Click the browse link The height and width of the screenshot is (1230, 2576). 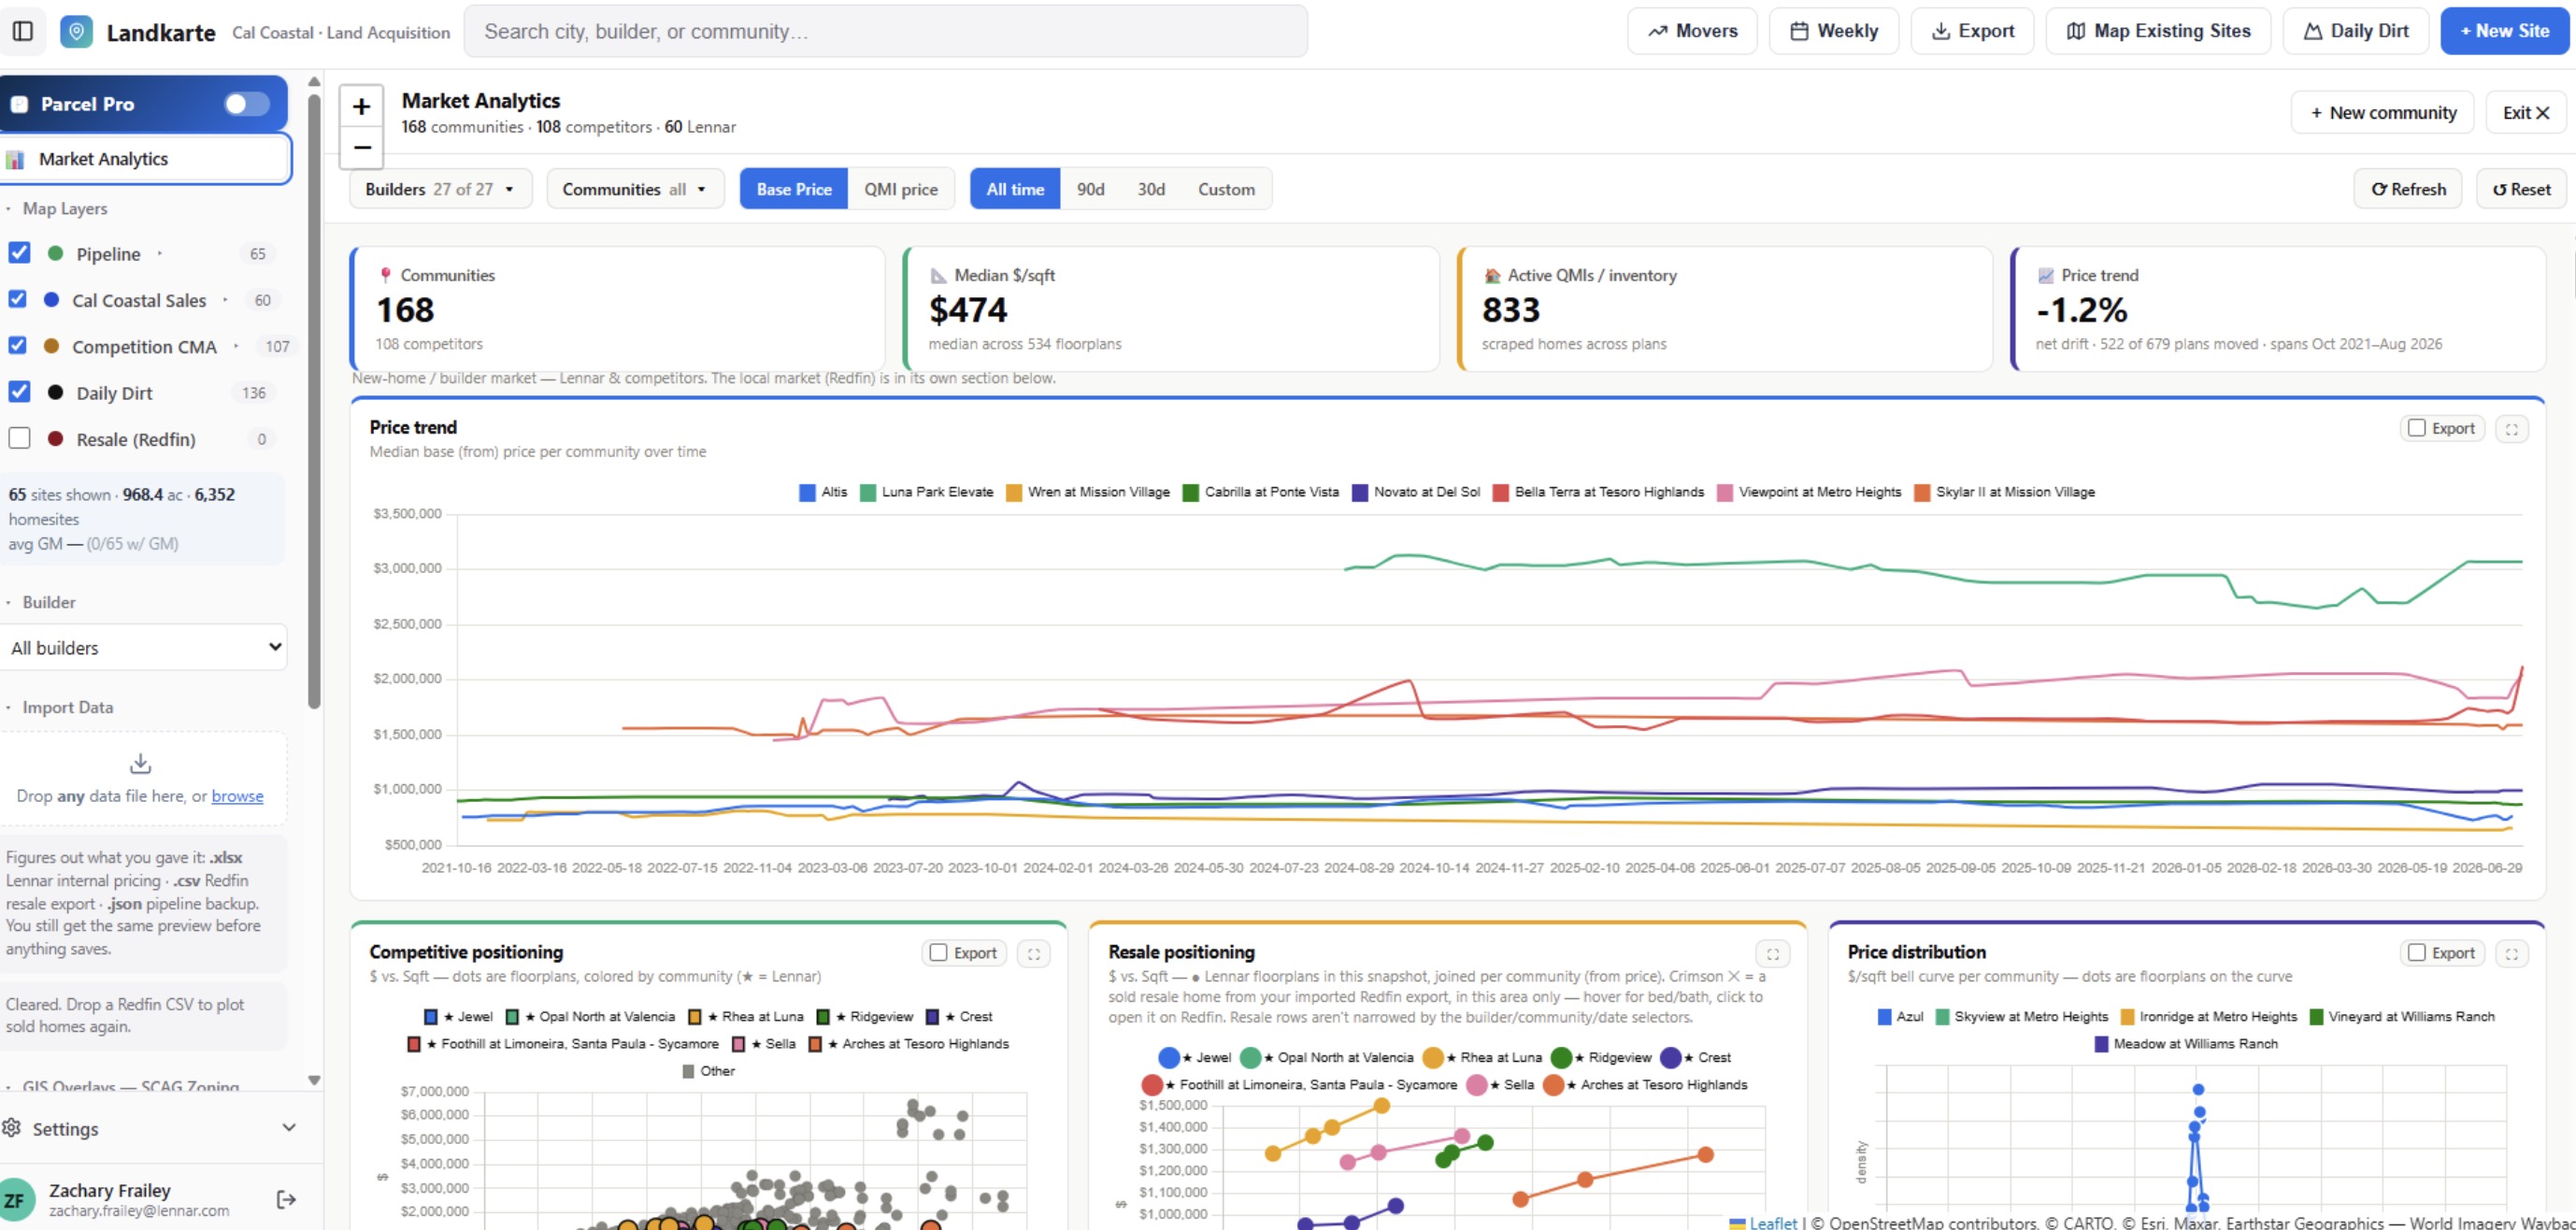[237, 796]
